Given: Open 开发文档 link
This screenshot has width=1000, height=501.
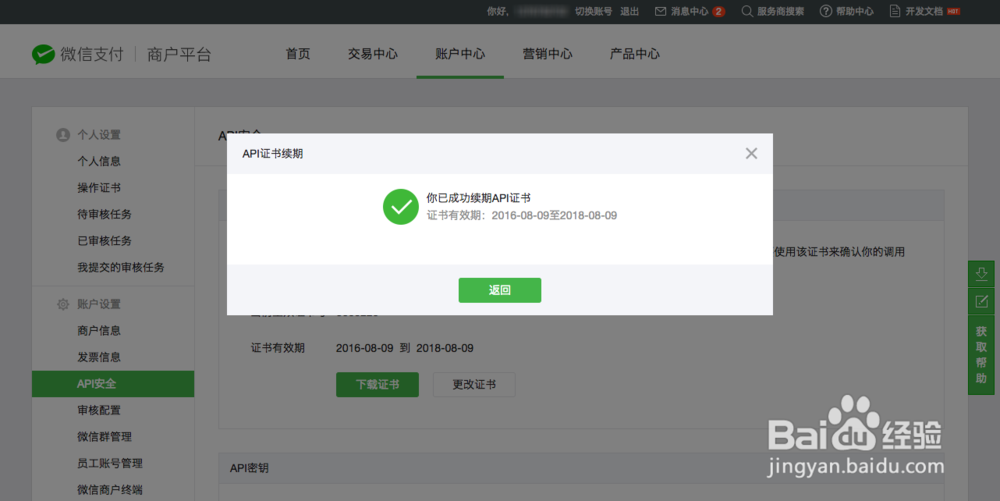Looking at the screenshot, I should (x=923, y=11).
